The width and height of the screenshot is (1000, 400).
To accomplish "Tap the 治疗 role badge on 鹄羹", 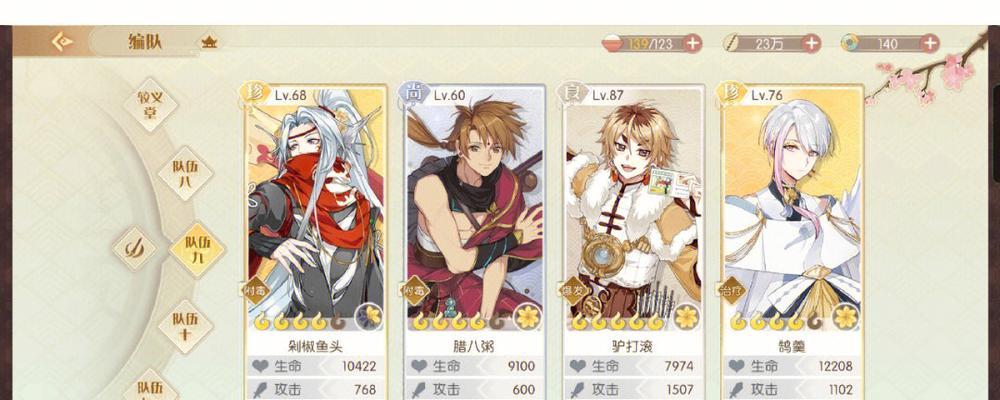I will click(x=732, y=290).
